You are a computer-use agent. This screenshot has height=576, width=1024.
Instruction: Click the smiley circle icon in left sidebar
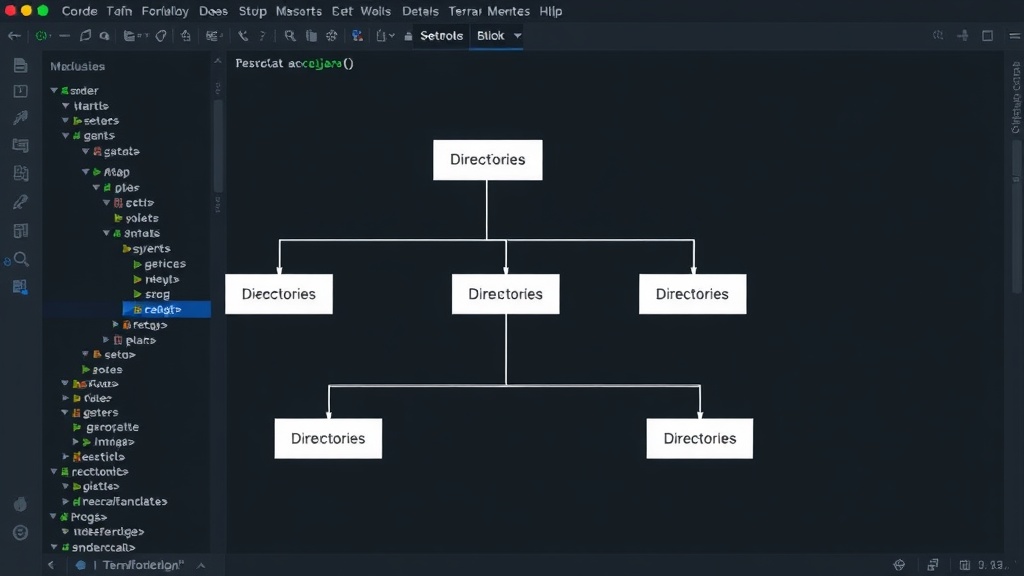[x=20, y=533]
